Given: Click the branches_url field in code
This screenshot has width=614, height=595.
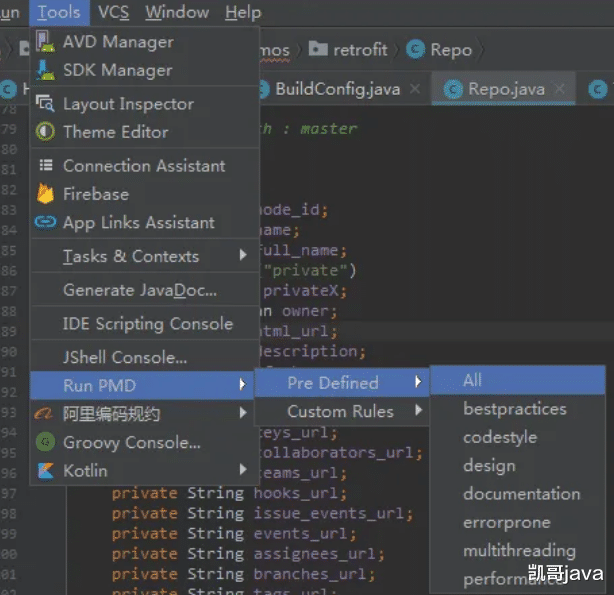Looking at the screenshot, I should (310, 574).
